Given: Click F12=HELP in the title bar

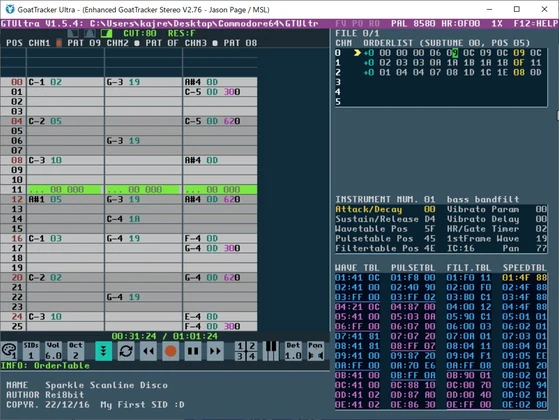Looking at the screenshot, I should pos(535,24).
